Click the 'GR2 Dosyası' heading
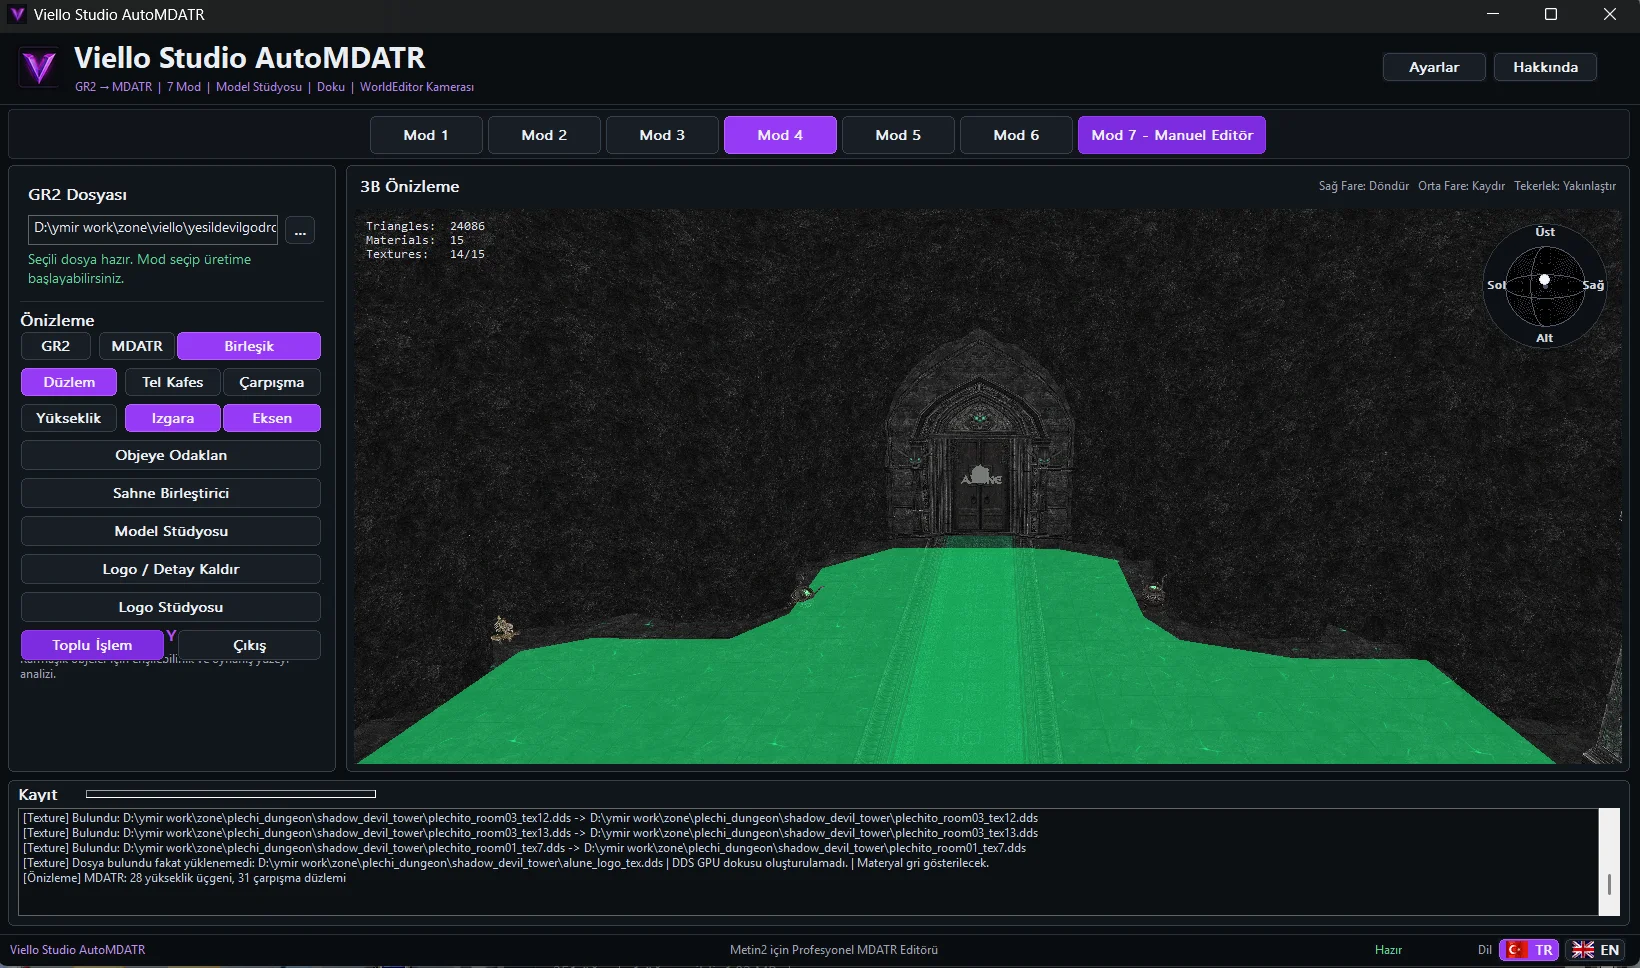This screenshot has height=968, width=1640. pyautogui.click(x=77, y=195)
